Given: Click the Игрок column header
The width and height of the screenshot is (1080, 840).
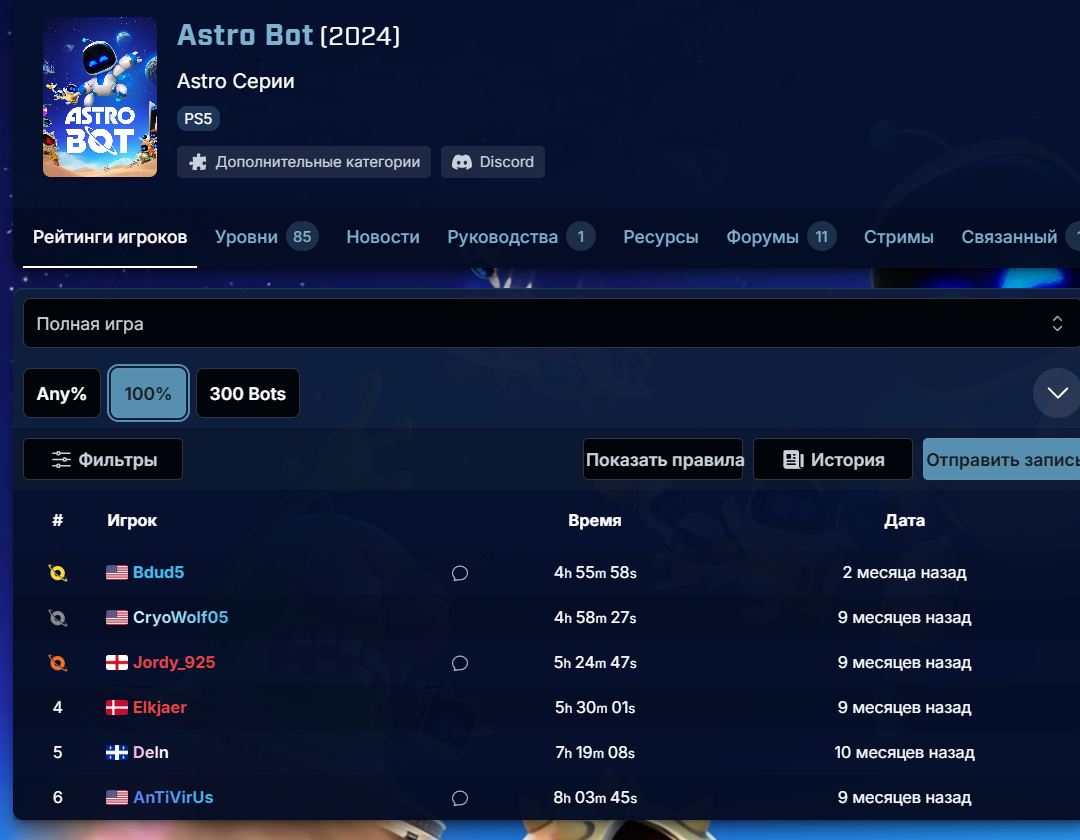Looking at the screenshot, I should pos(132,521).
